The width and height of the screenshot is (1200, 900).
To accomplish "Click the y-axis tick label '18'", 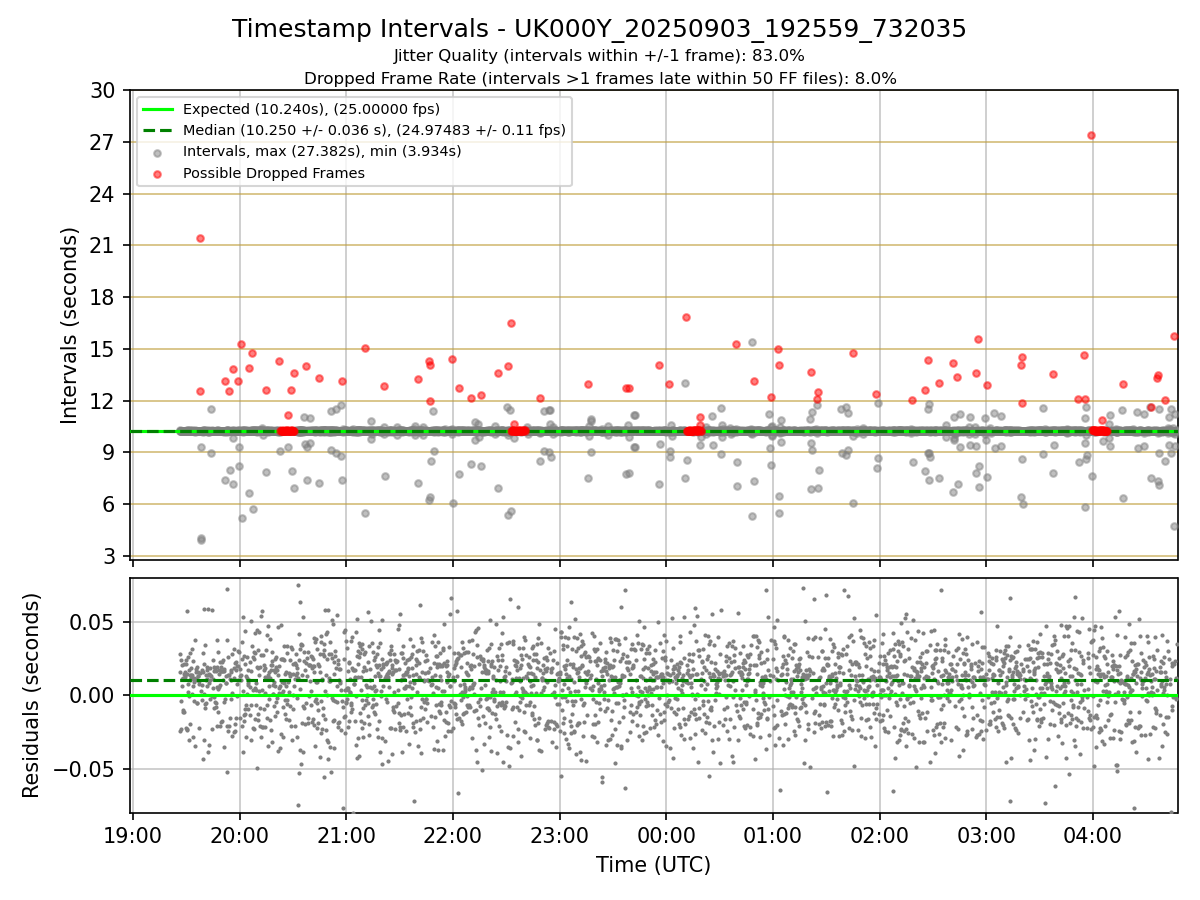I will pos(103,297).
